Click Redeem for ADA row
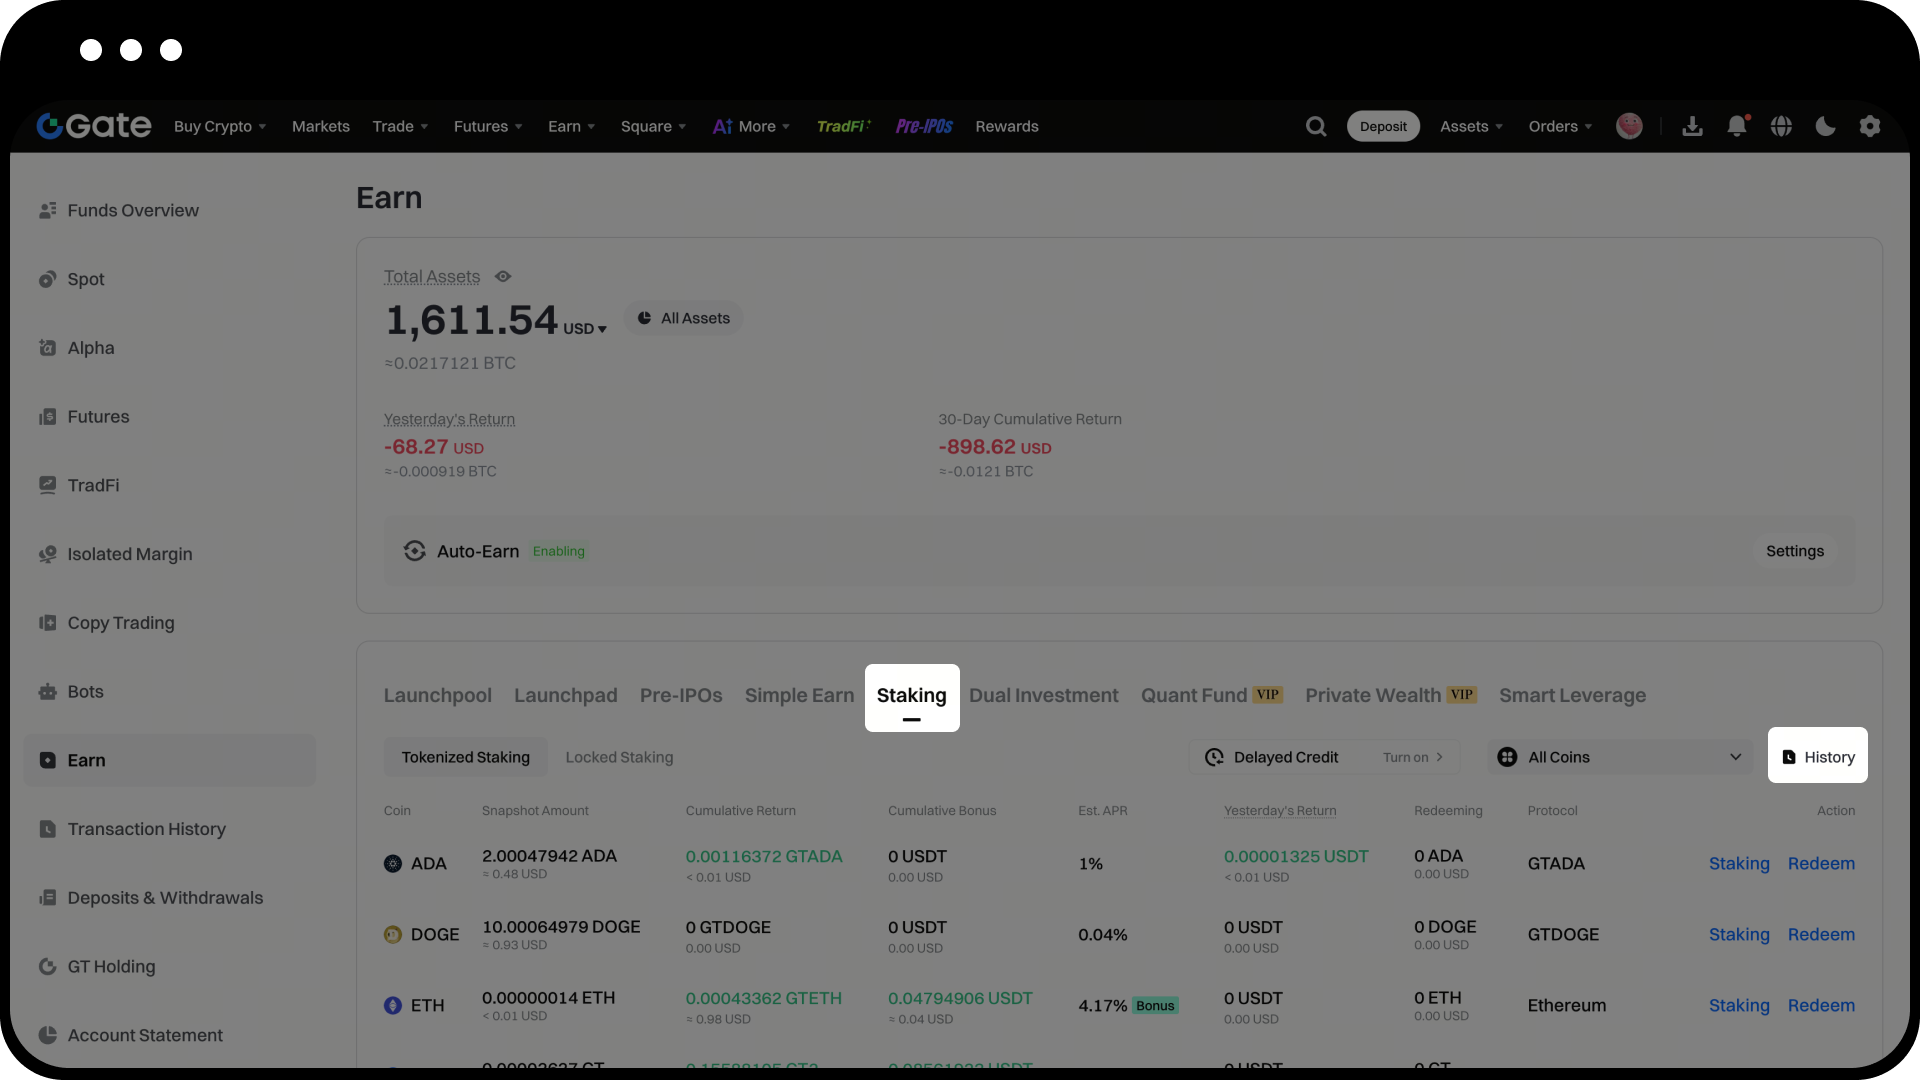The image size is (1920, 1080). tap(1821, 864)
